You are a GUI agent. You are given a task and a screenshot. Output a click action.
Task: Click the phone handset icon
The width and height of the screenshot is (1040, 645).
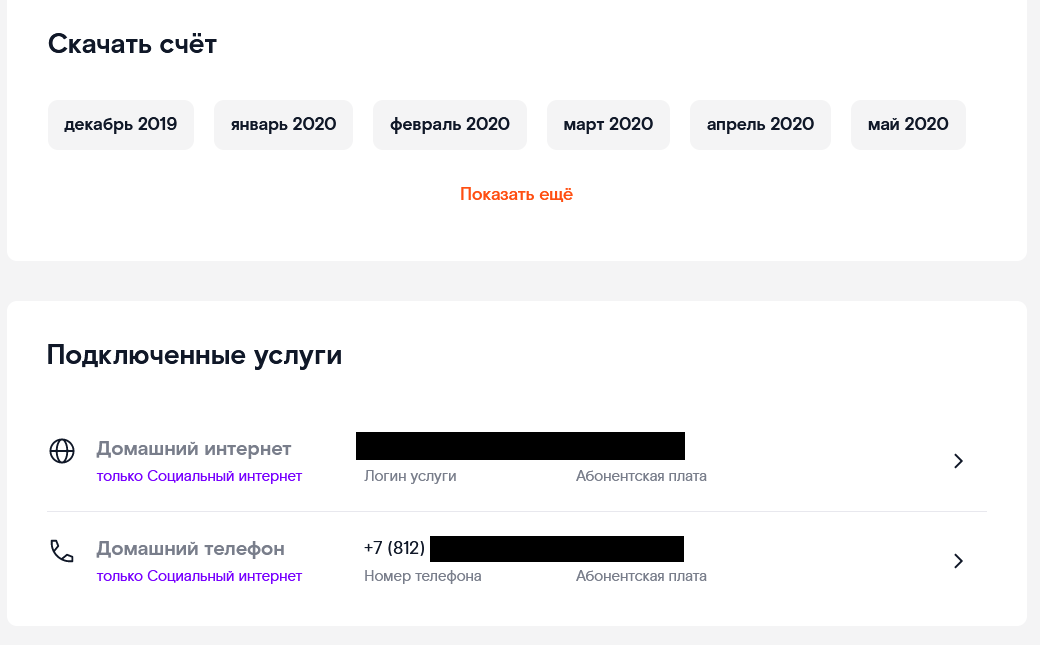[x=62, y=551]
